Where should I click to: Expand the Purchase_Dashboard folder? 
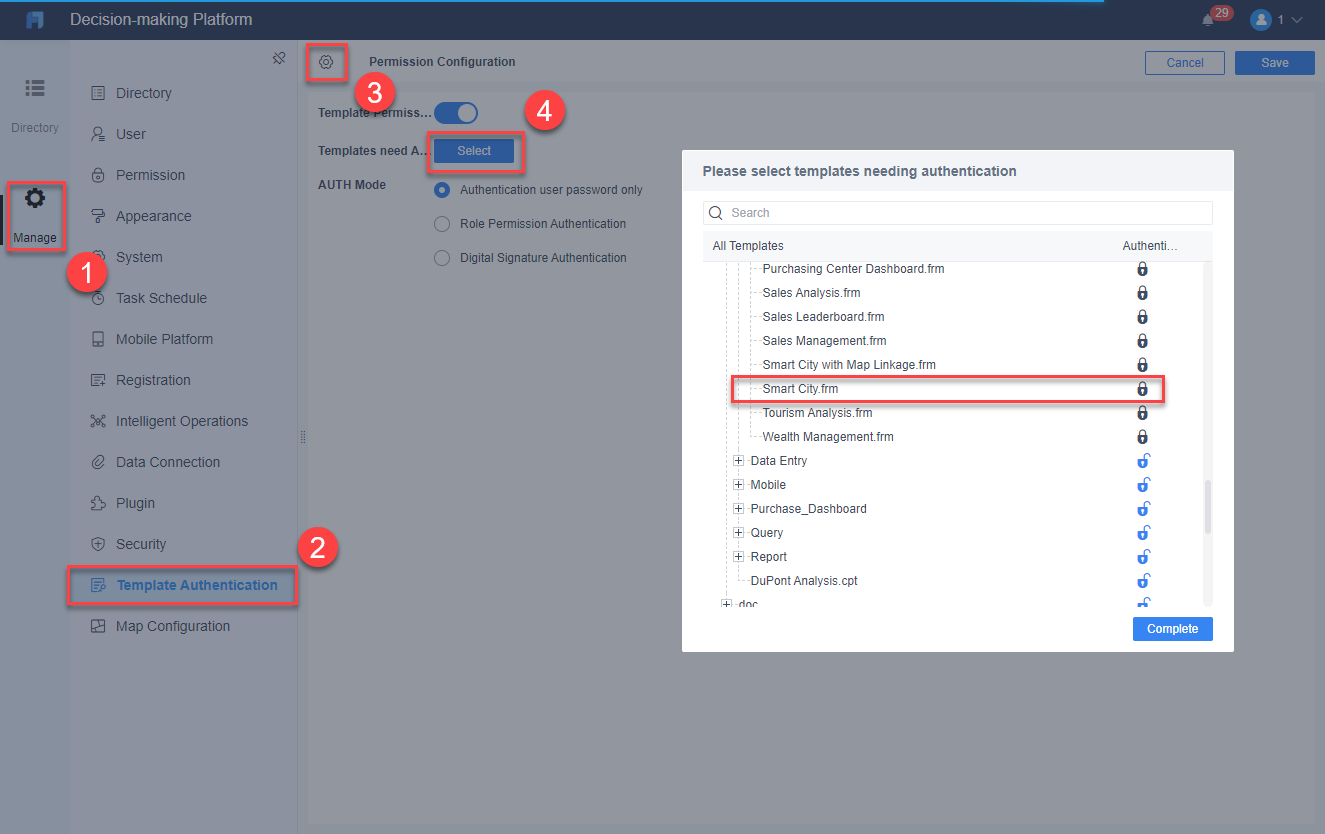pyautogui.click(x=738, y=508)
